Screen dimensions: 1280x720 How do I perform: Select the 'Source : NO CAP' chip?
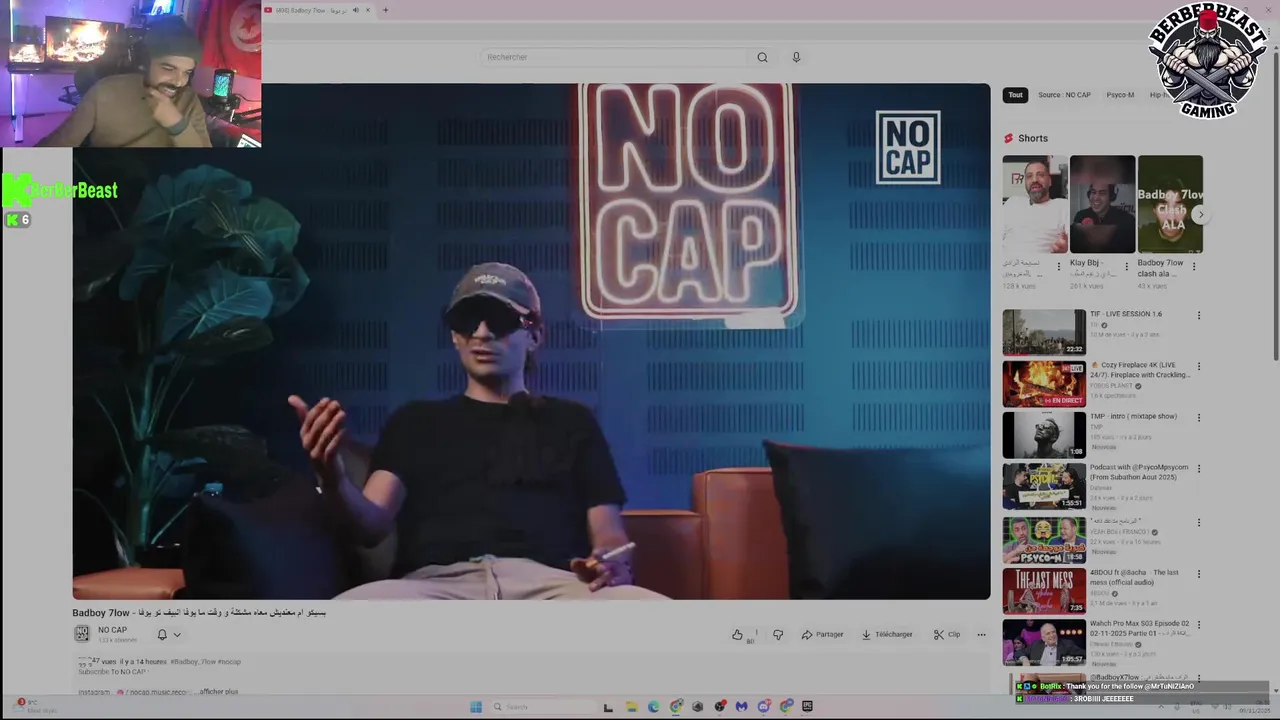(1064, 95)
